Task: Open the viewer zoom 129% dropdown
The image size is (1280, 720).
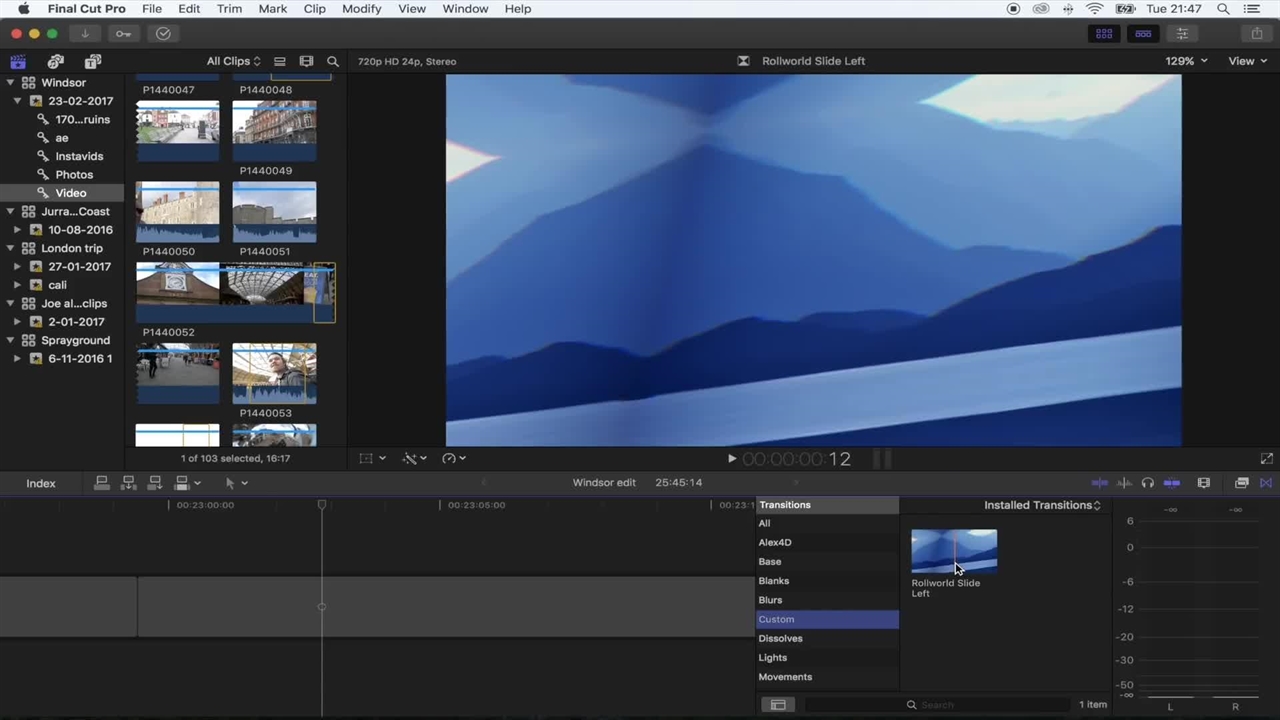Action: pyautogui.click(x=1186, y=61)
